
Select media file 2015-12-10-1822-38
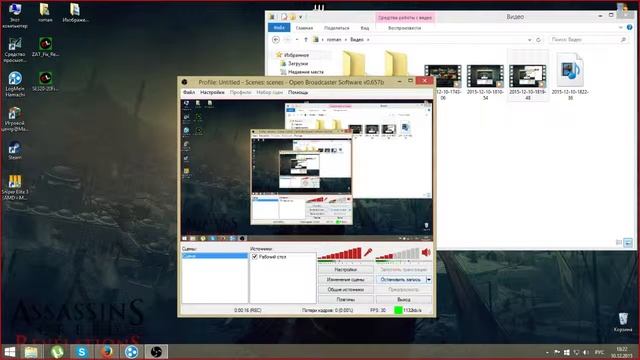tap(570, 76)
